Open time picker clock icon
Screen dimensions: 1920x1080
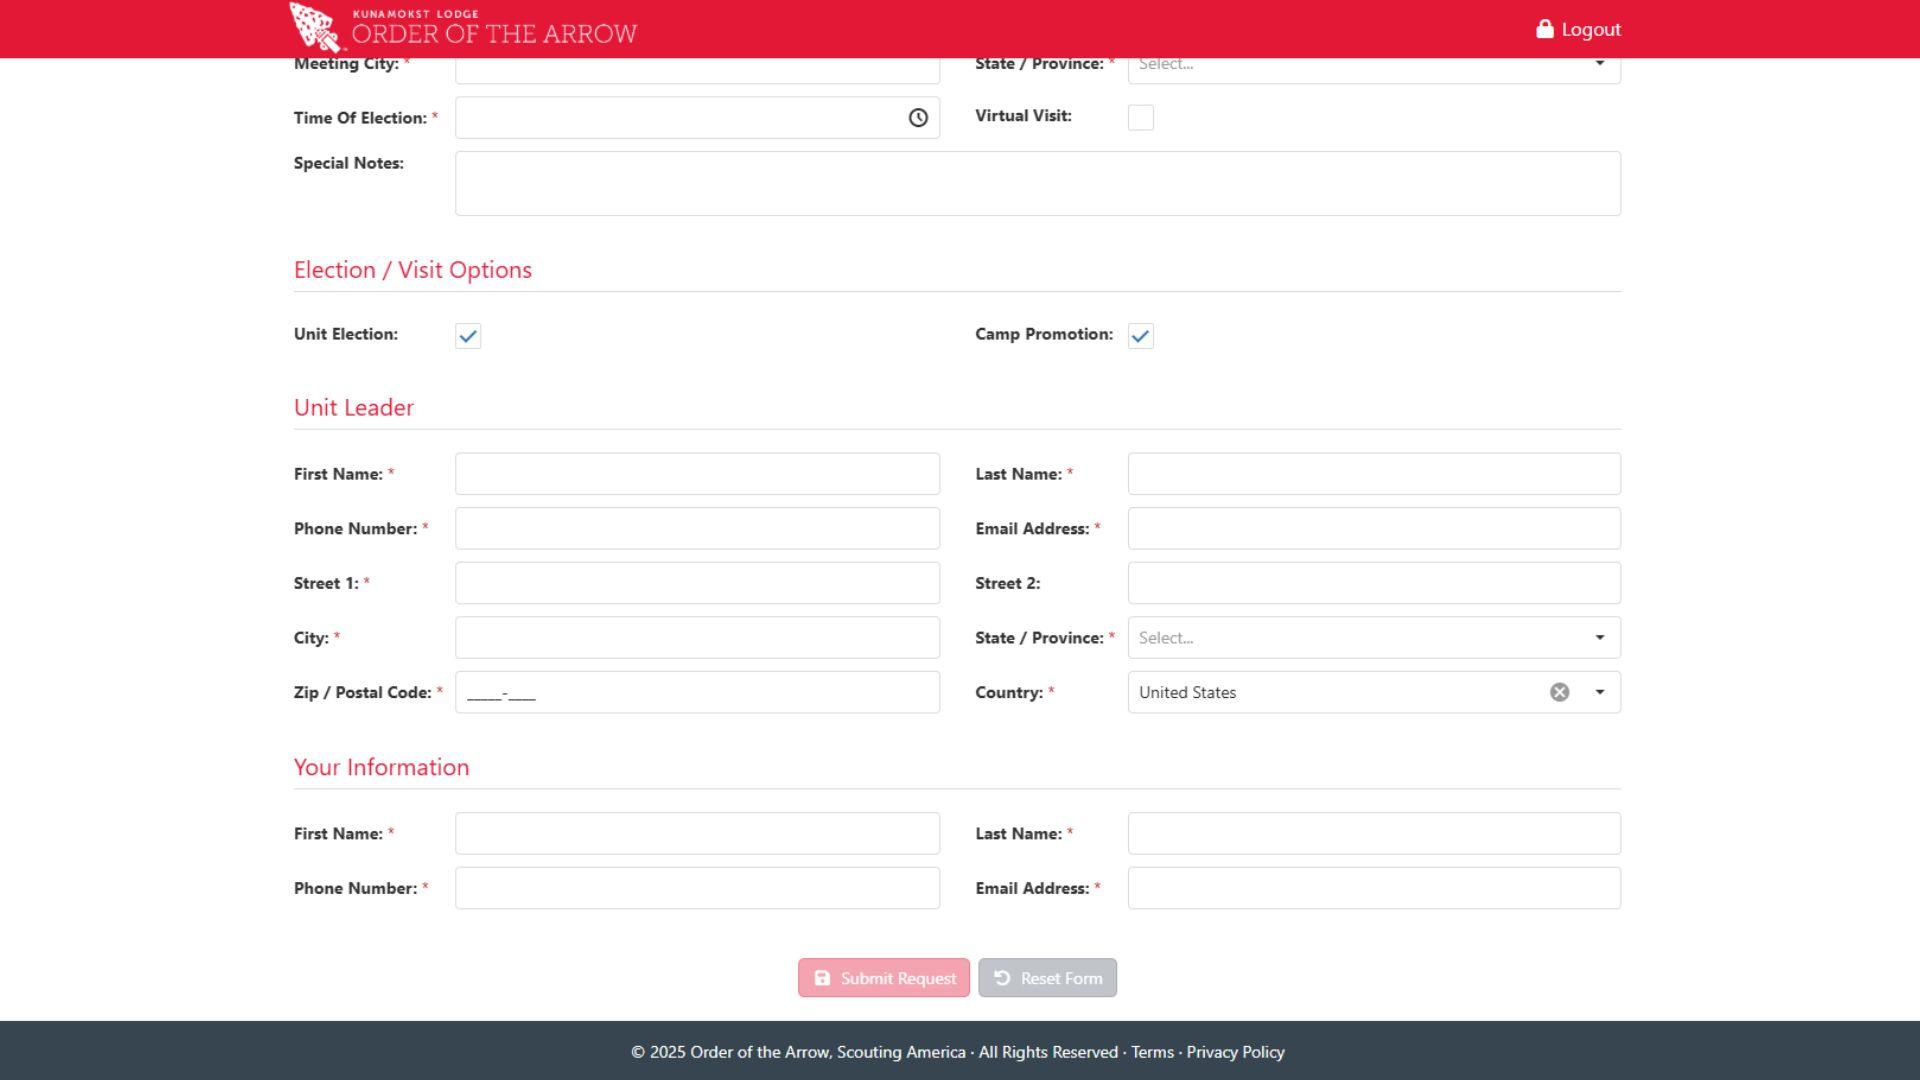pyautogui.click(x=918, y=118)
